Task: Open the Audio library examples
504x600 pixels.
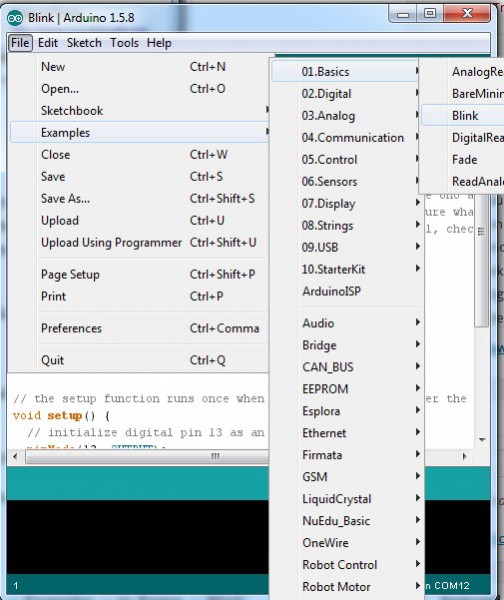Action: pyautogui.click(x=346, y=323)
